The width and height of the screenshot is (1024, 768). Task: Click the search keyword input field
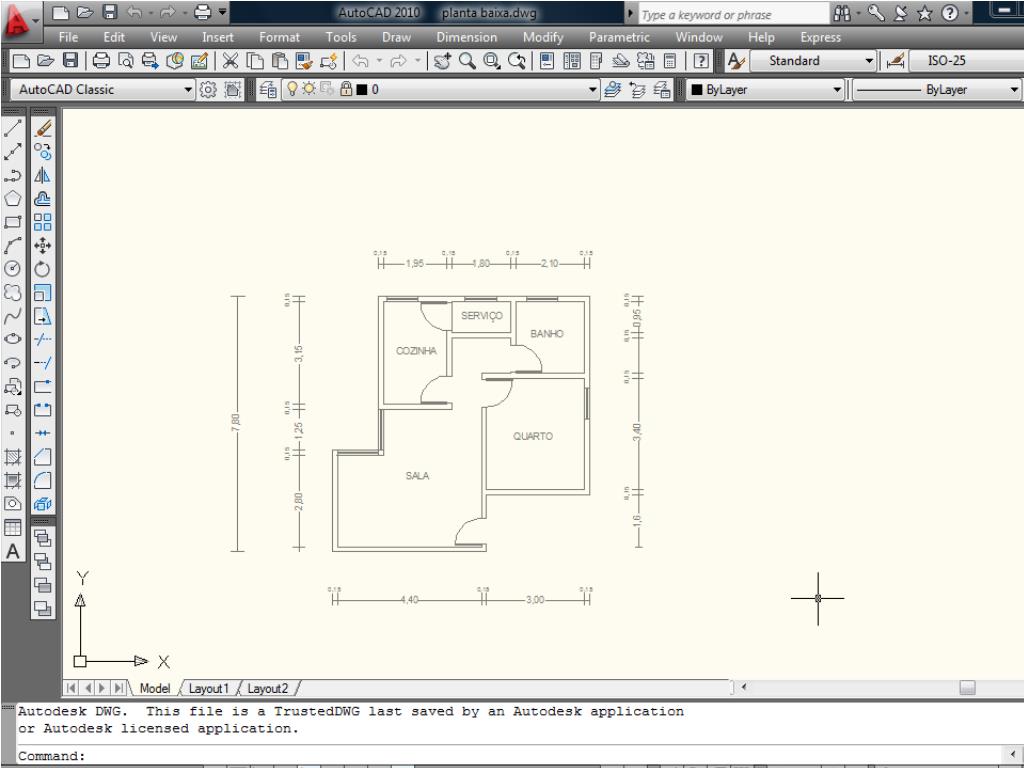pyautogui.click(x=733, y=14)
